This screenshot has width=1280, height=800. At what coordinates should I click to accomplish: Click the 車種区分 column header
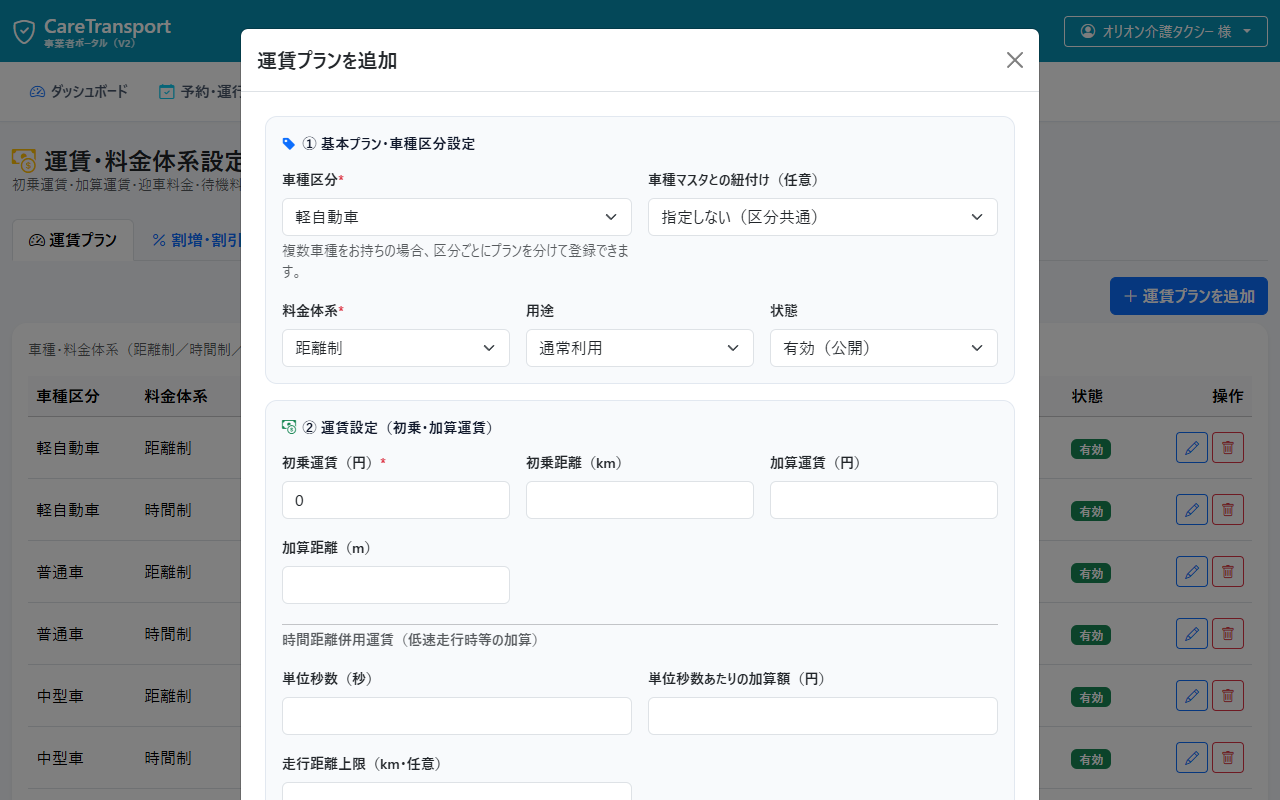tap(68, 396)
